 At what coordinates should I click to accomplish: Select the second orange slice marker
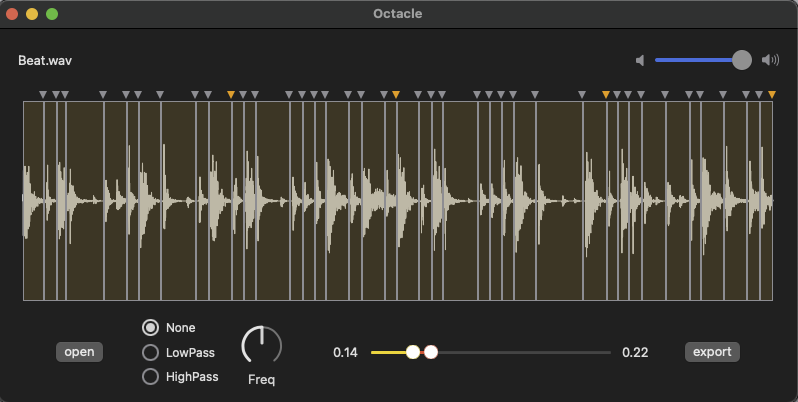[x=396, y=95]
